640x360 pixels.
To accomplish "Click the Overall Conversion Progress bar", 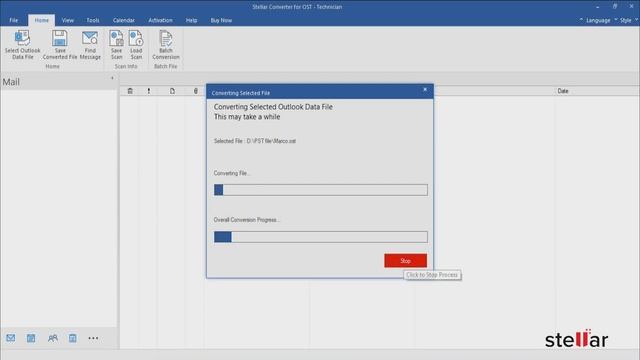I will tap(321, 237).
